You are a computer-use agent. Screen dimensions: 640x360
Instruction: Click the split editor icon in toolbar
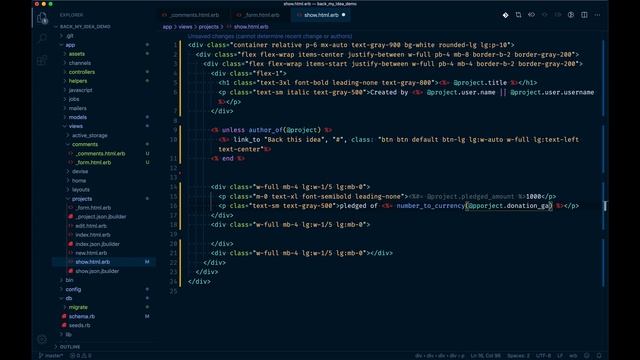(x=584, y=15)
